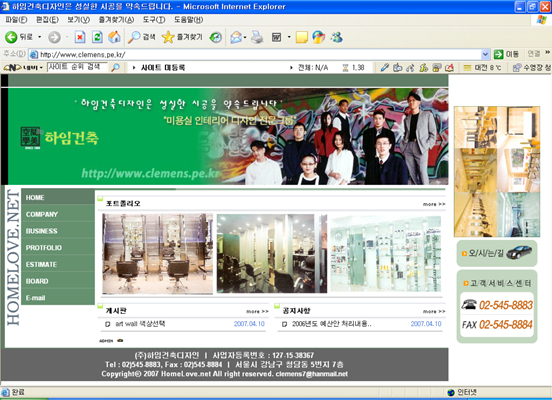Click the Edit document icon
This screenshot has width=552, height=400.
point(277,37)
